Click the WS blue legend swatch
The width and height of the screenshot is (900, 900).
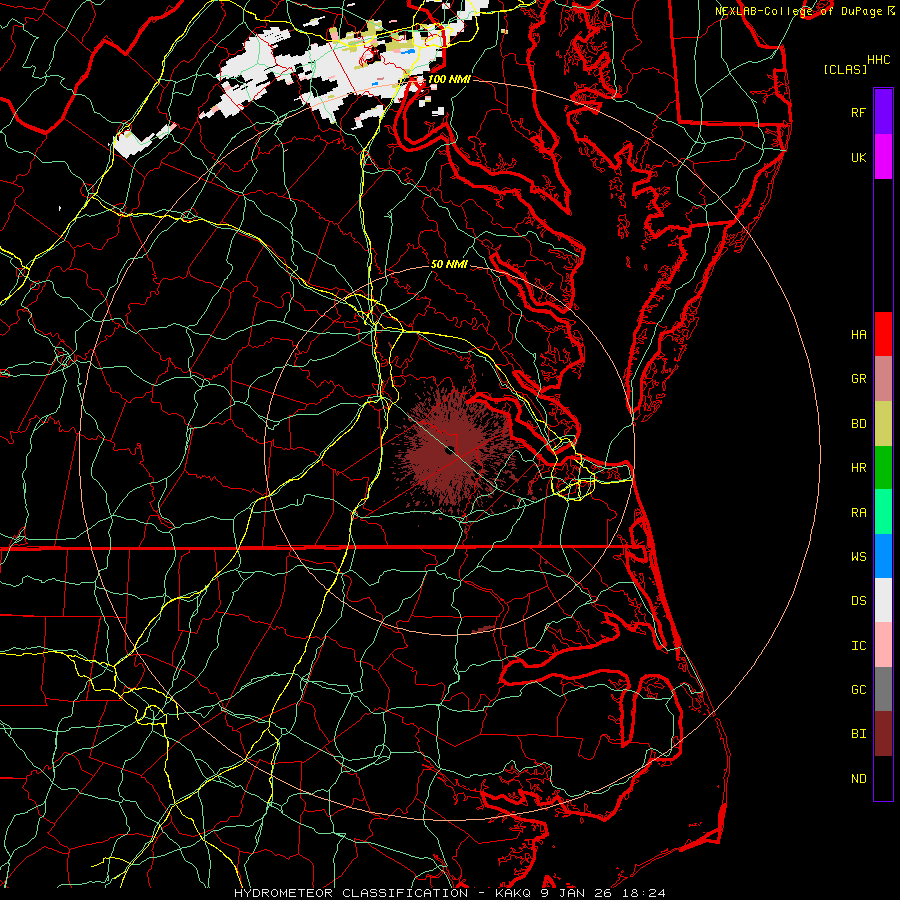pyautogui.click(x=883, y=556)
